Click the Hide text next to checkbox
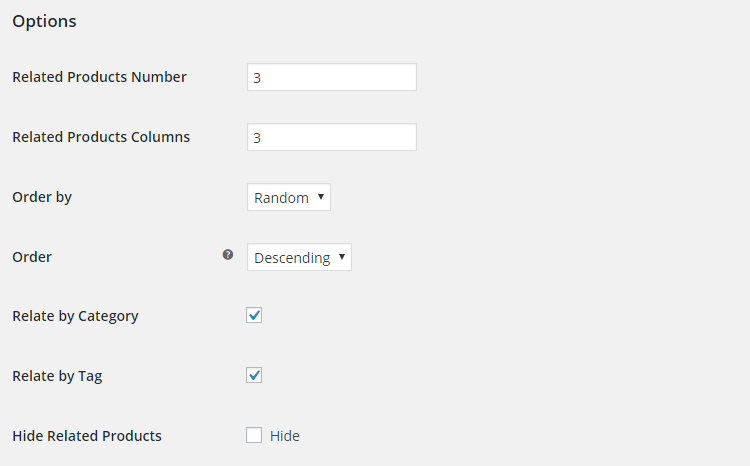The height and width of the screenshot is (466, 750). [x=285, y=436]
